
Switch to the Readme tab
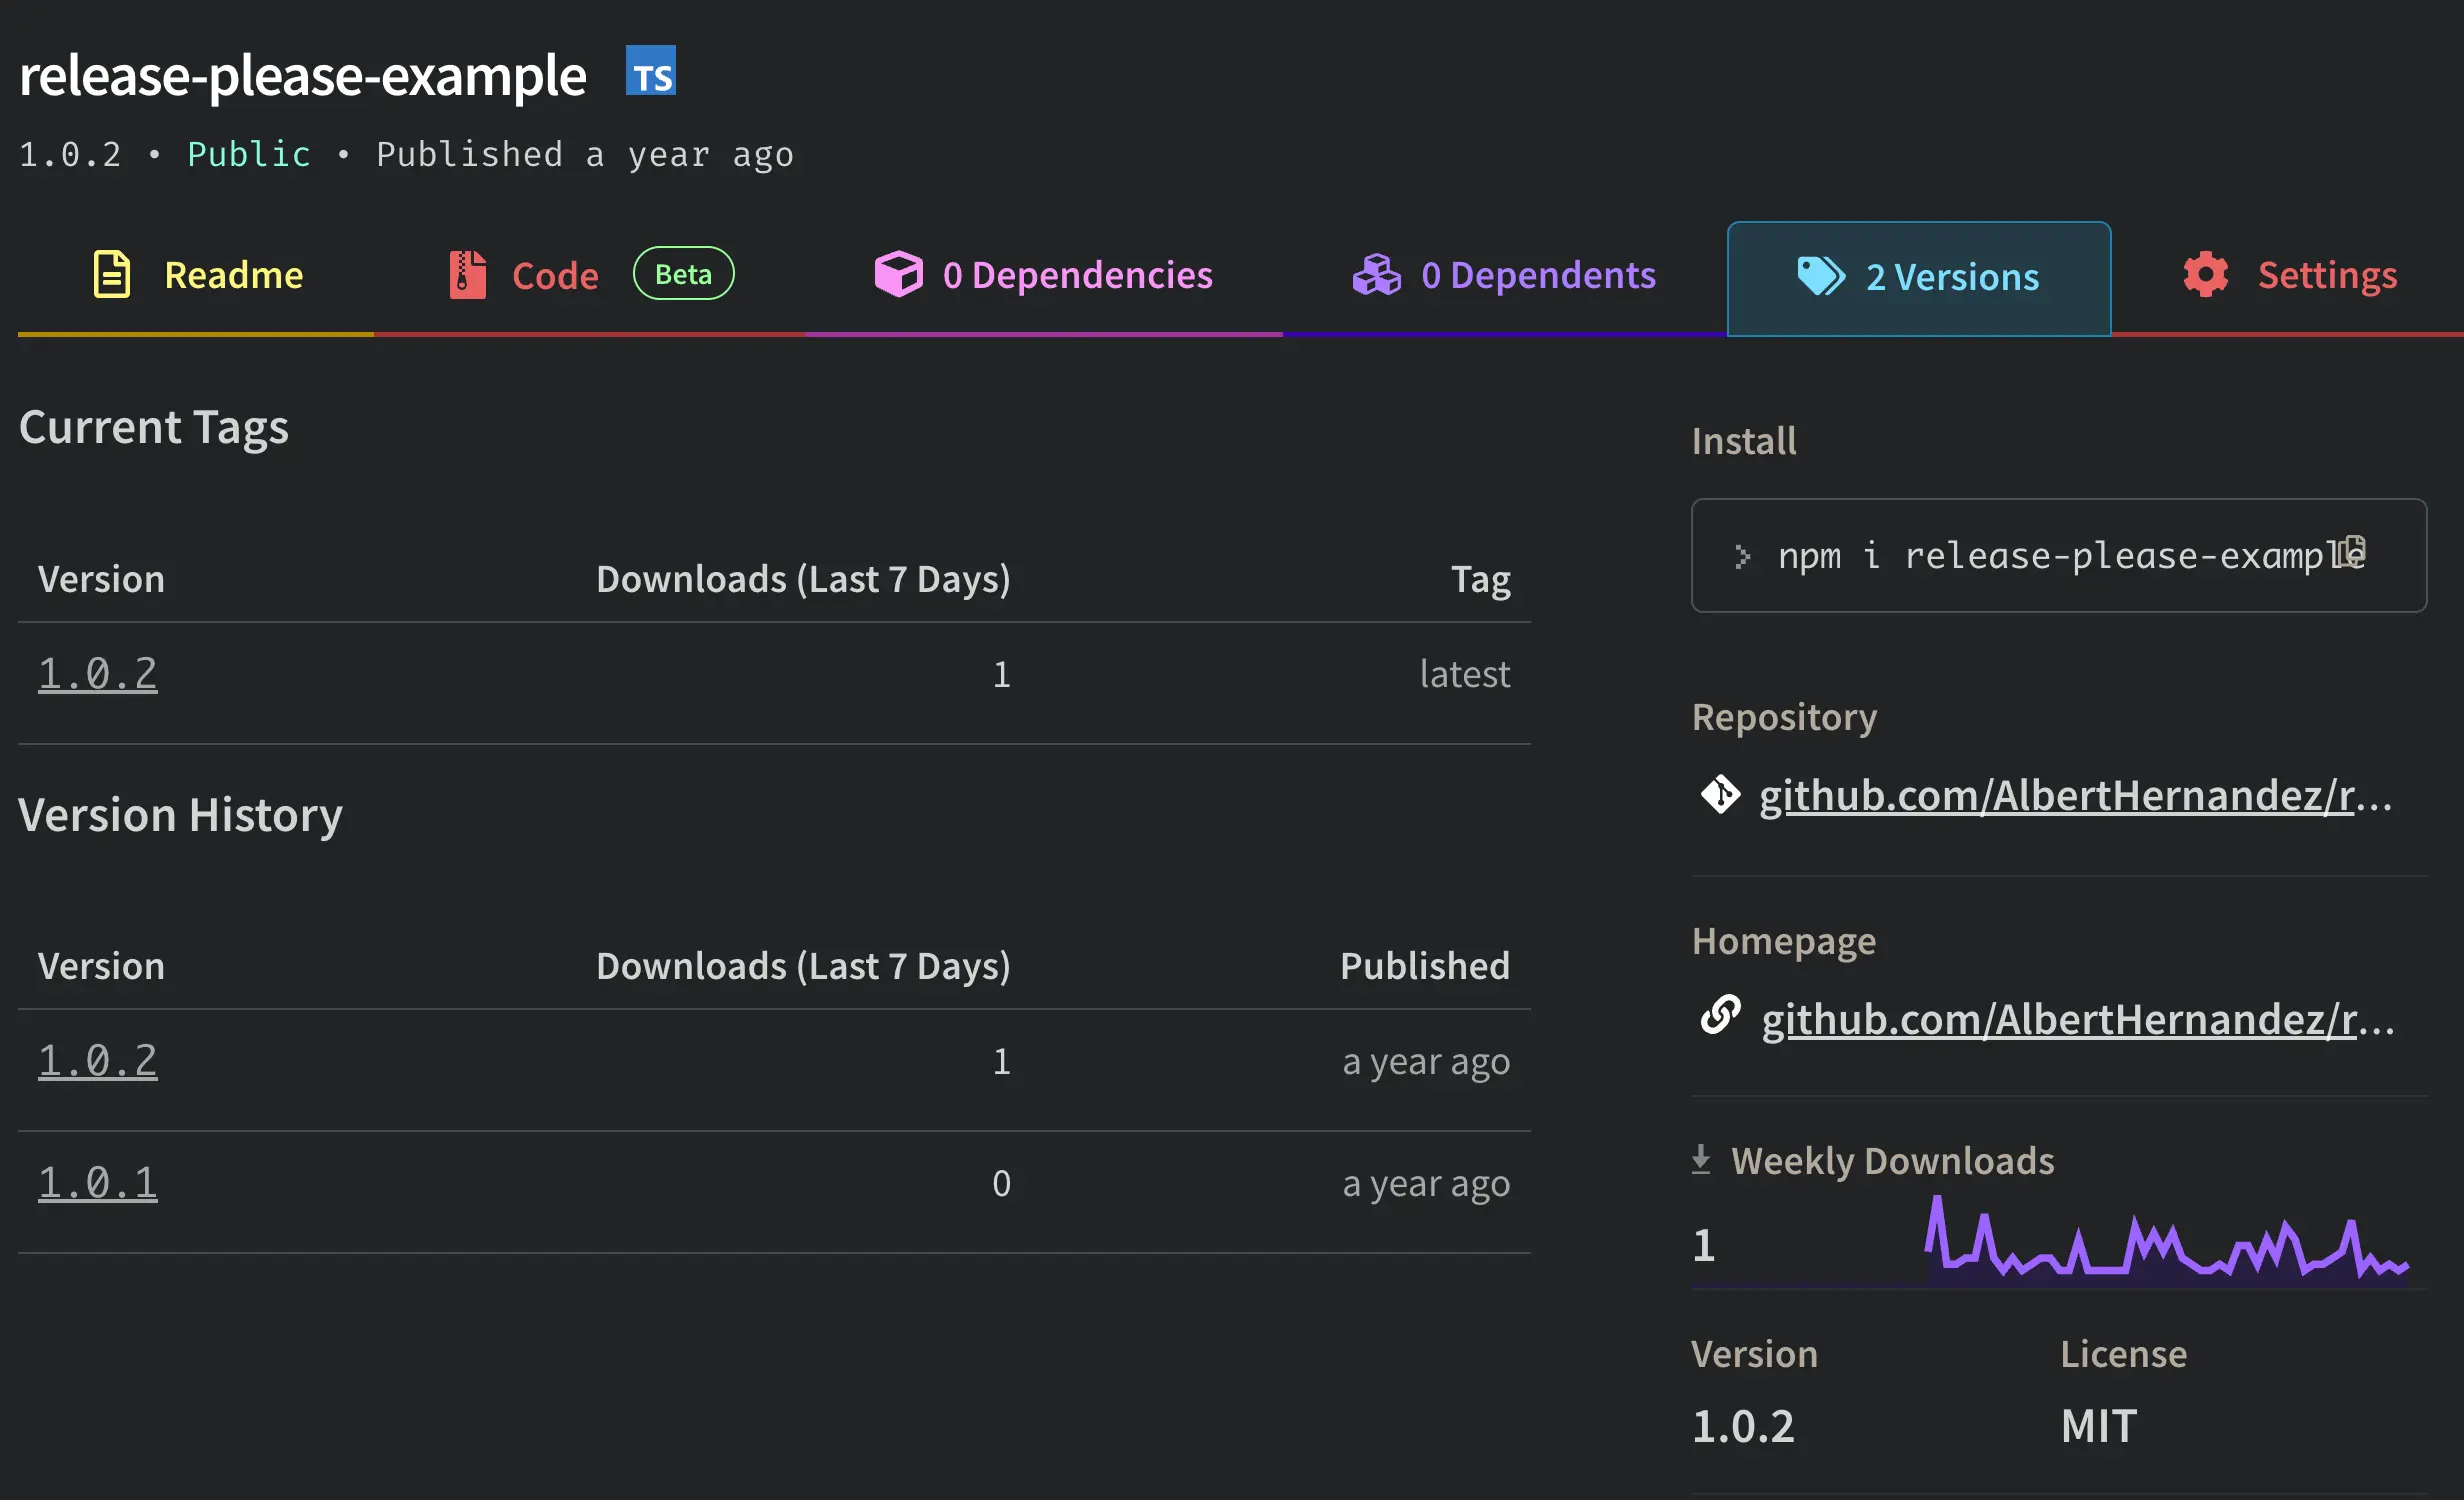pyautogui.click(x=233, y=275)
